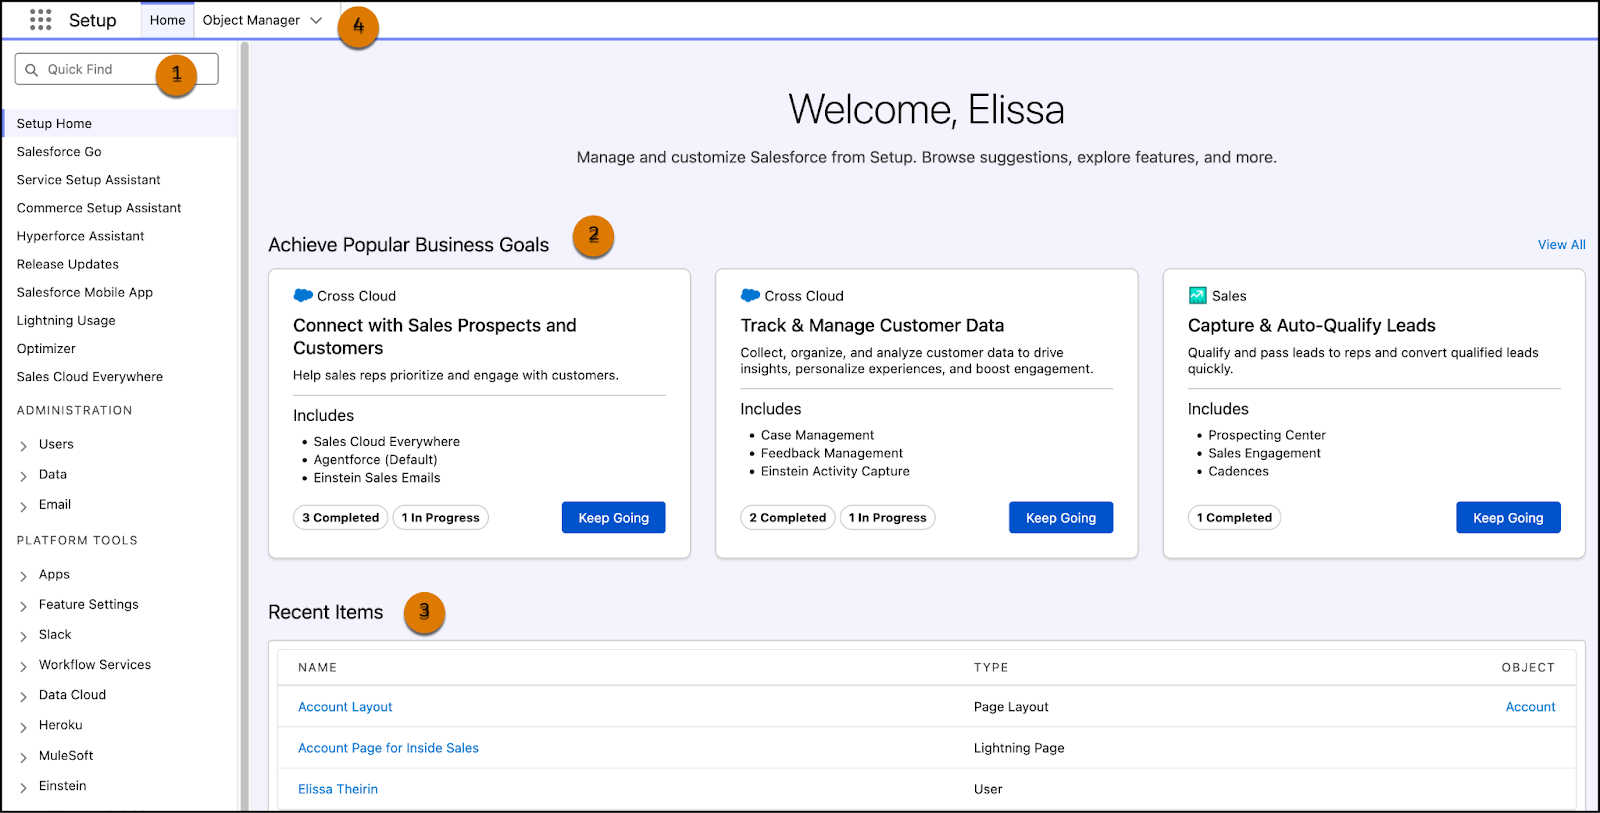Click Cross Cloud icon on Connect with Sales Prospects card
The image size is (1600, 813).
[303, 296]
